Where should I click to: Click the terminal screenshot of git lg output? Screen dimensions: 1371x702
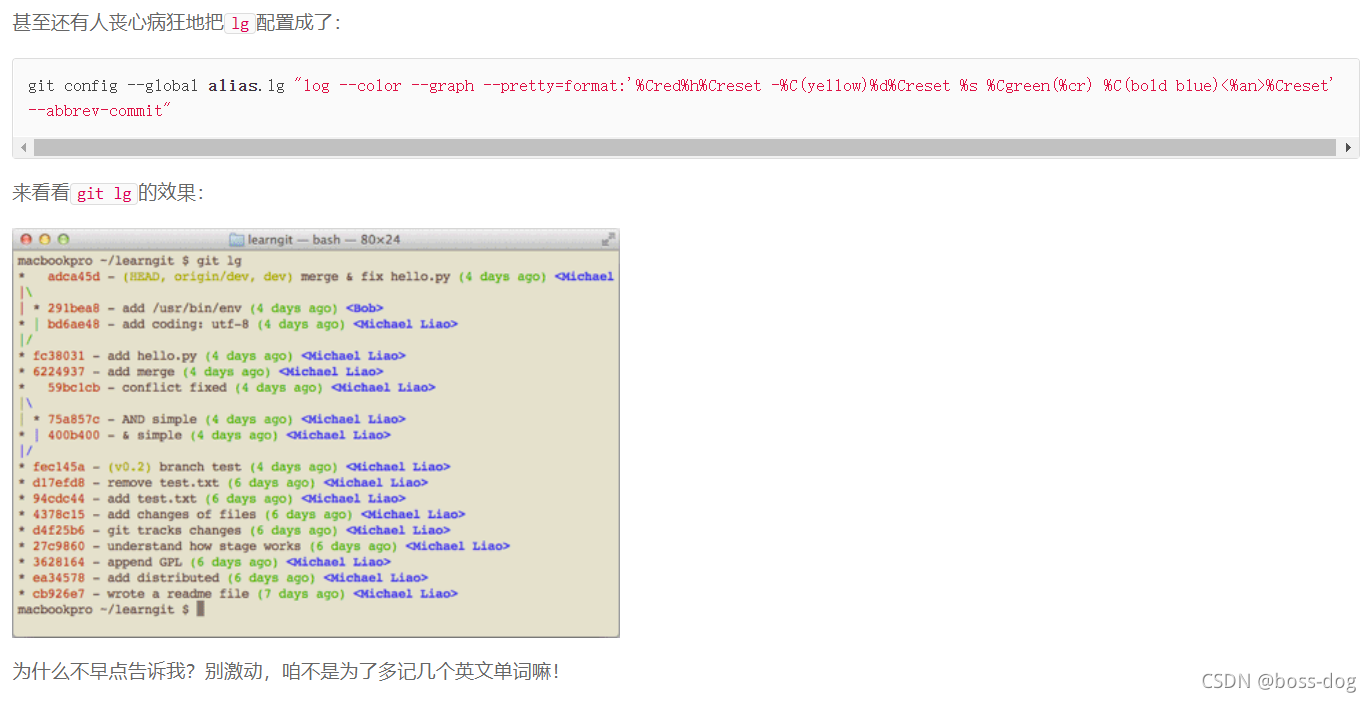316,433
